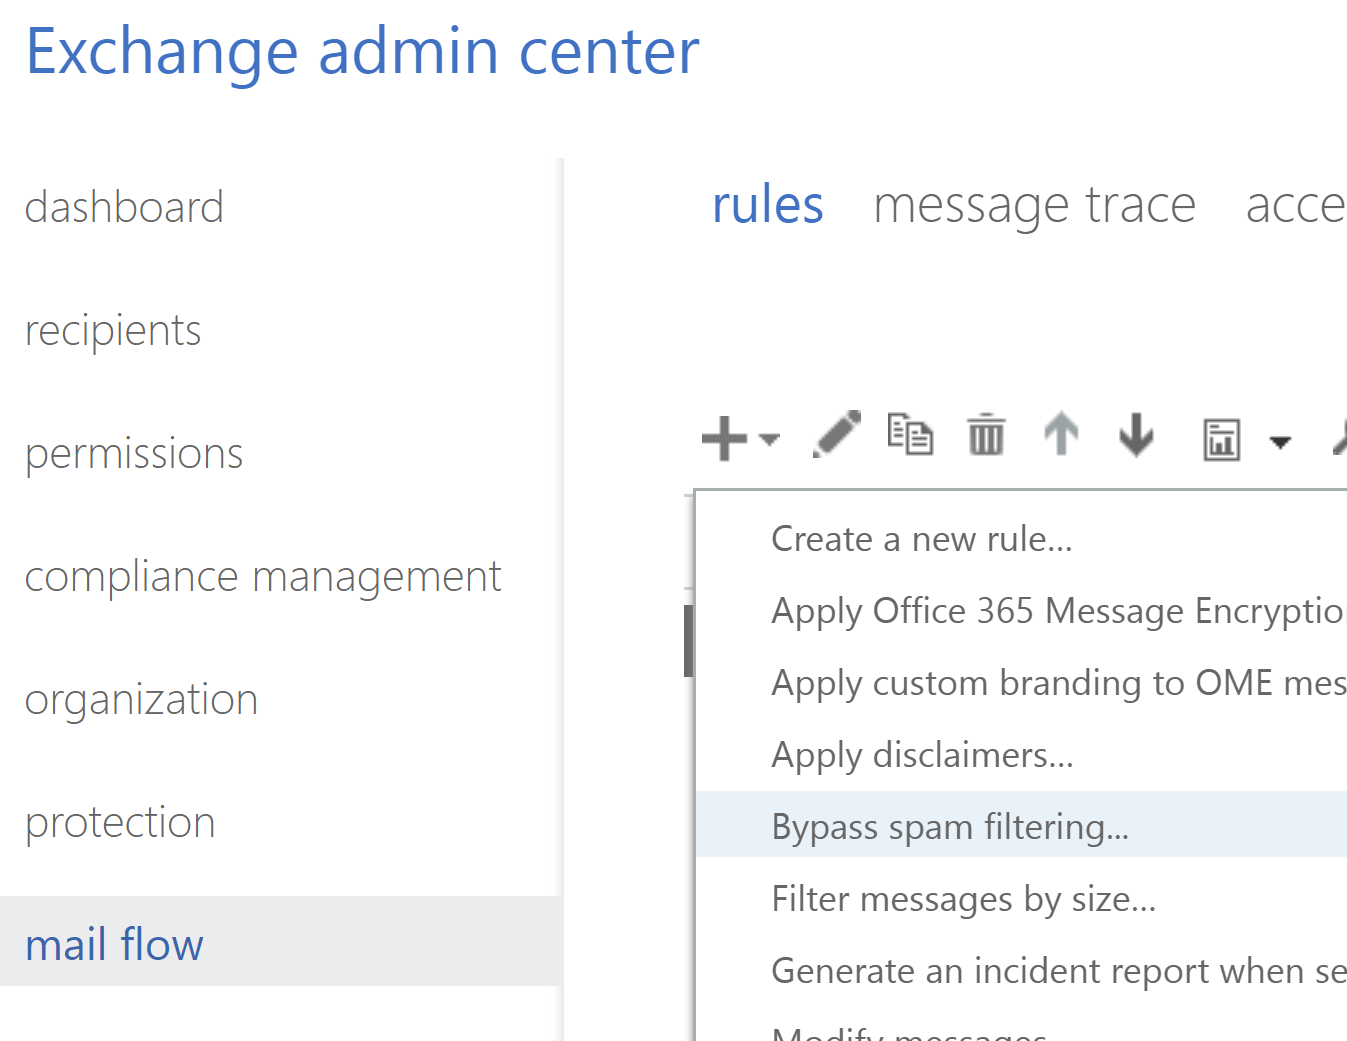The height and width of the screenshot is (1041, 1347).
Task: Click the trash can delete icon
Action: coord(986,435)
